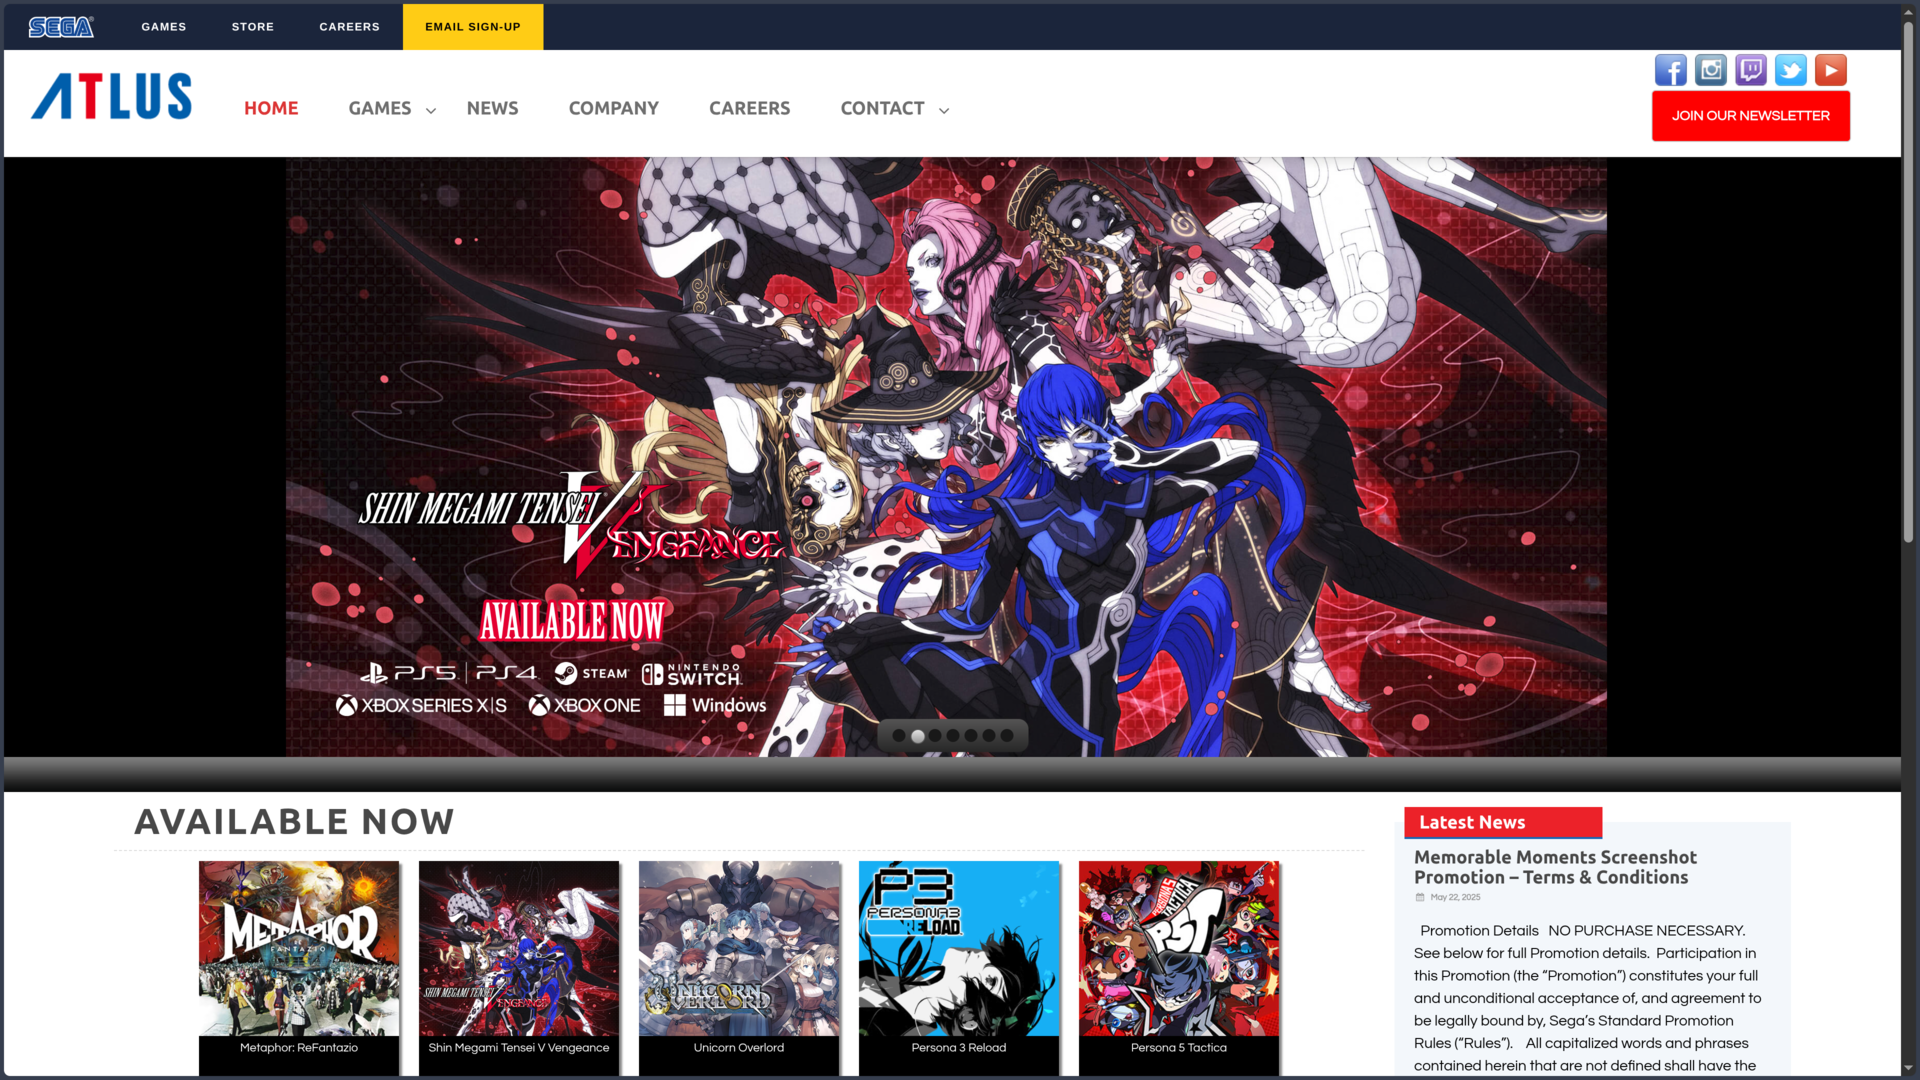The height and width of the screenshot is (1080, 1920).
Task: Select the seventh carousel dot
Action: 1007,735
